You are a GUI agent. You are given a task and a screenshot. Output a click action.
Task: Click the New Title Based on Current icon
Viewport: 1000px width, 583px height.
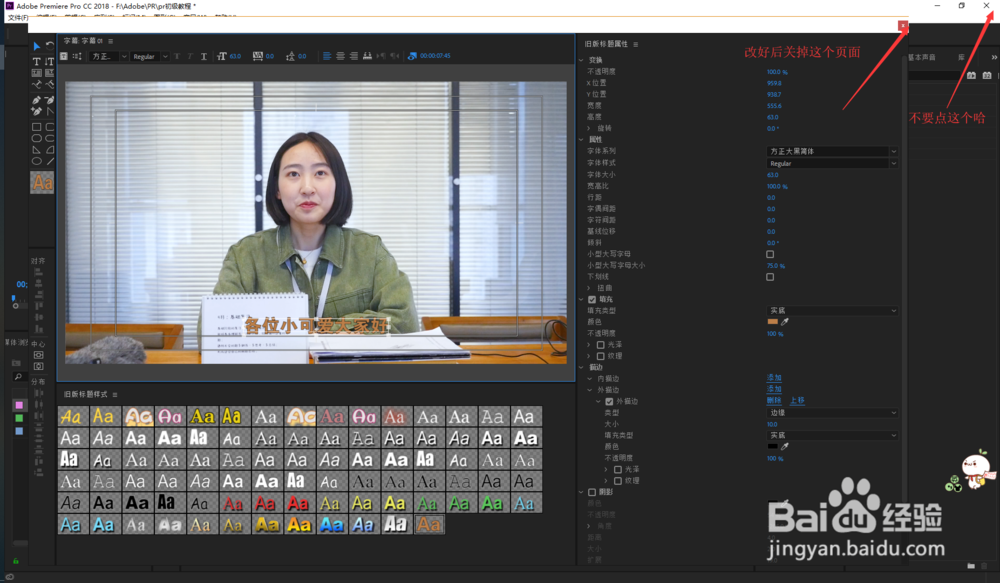pyautogui.click(x=64, y=56)
